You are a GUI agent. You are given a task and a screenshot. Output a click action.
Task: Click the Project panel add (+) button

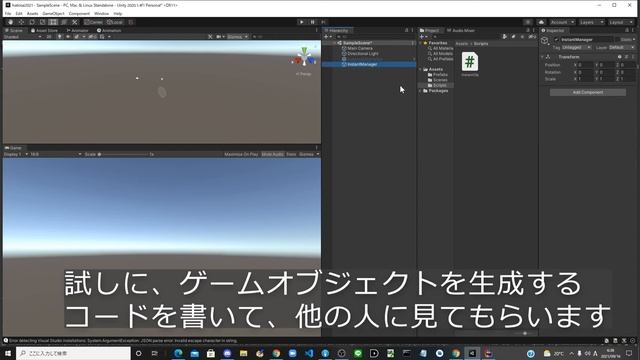pyautogui.click(x=423, y=37)
